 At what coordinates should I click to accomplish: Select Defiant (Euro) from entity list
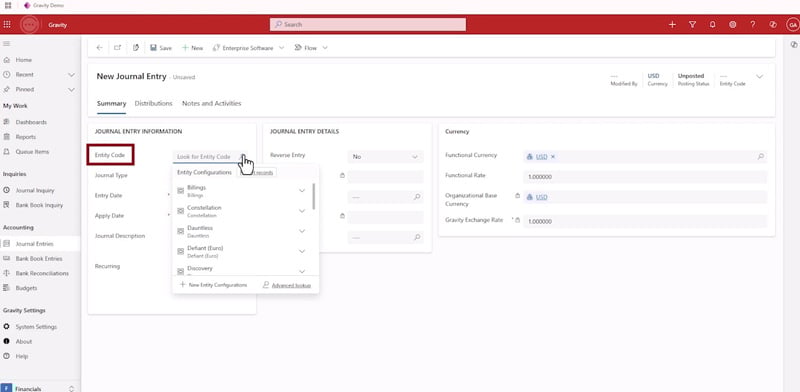click(x=205, y=252)
